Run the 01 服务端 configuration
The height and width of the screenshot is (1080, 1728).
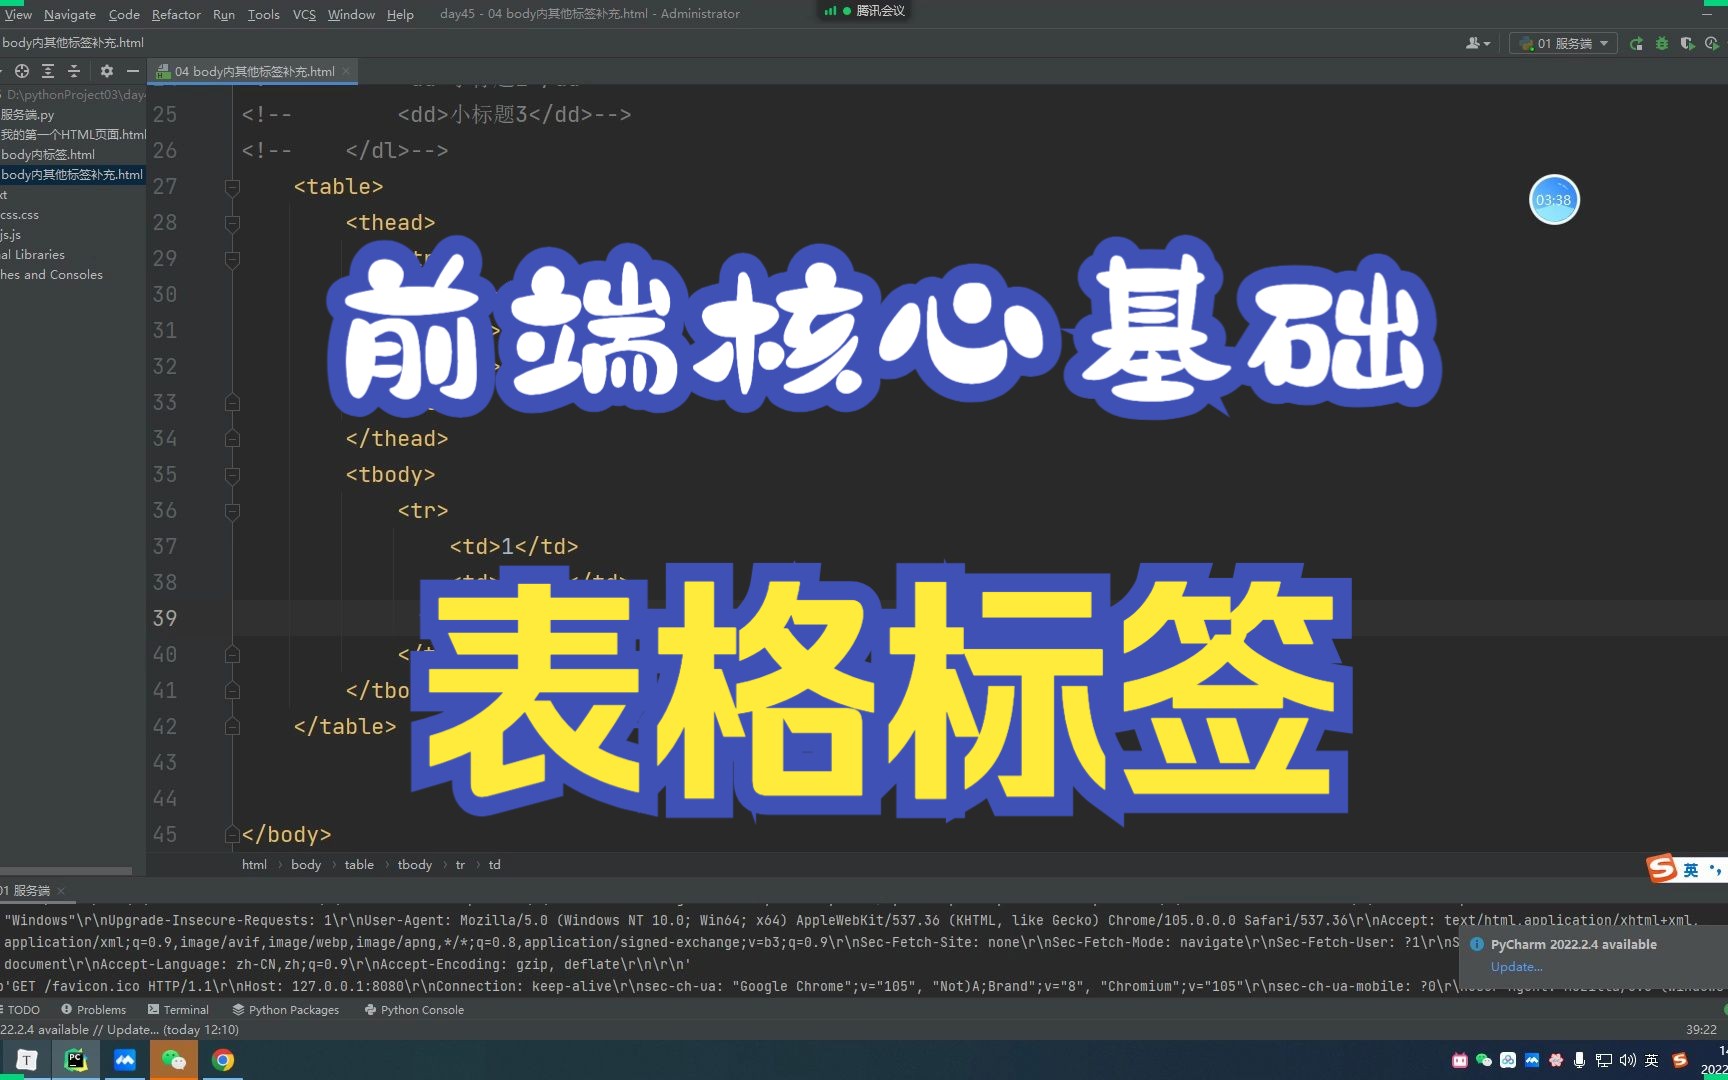pyautogui.click(x=1637, y=43)
